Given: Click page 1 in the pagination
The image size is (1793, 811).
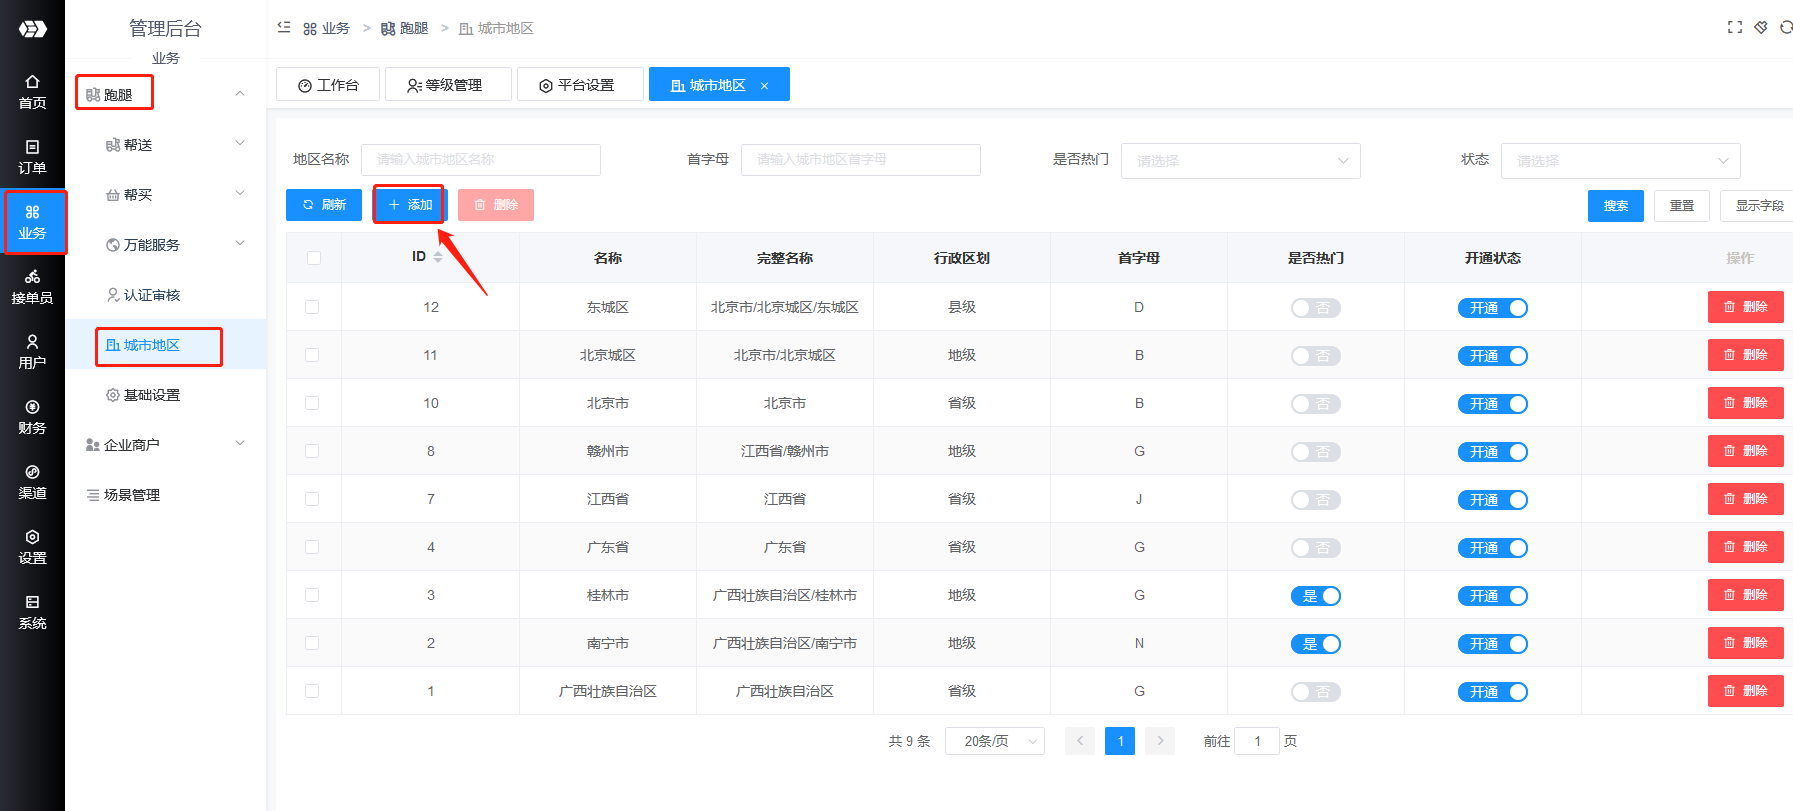Looking at the screenshot, I should click(x=1120, y=741).
